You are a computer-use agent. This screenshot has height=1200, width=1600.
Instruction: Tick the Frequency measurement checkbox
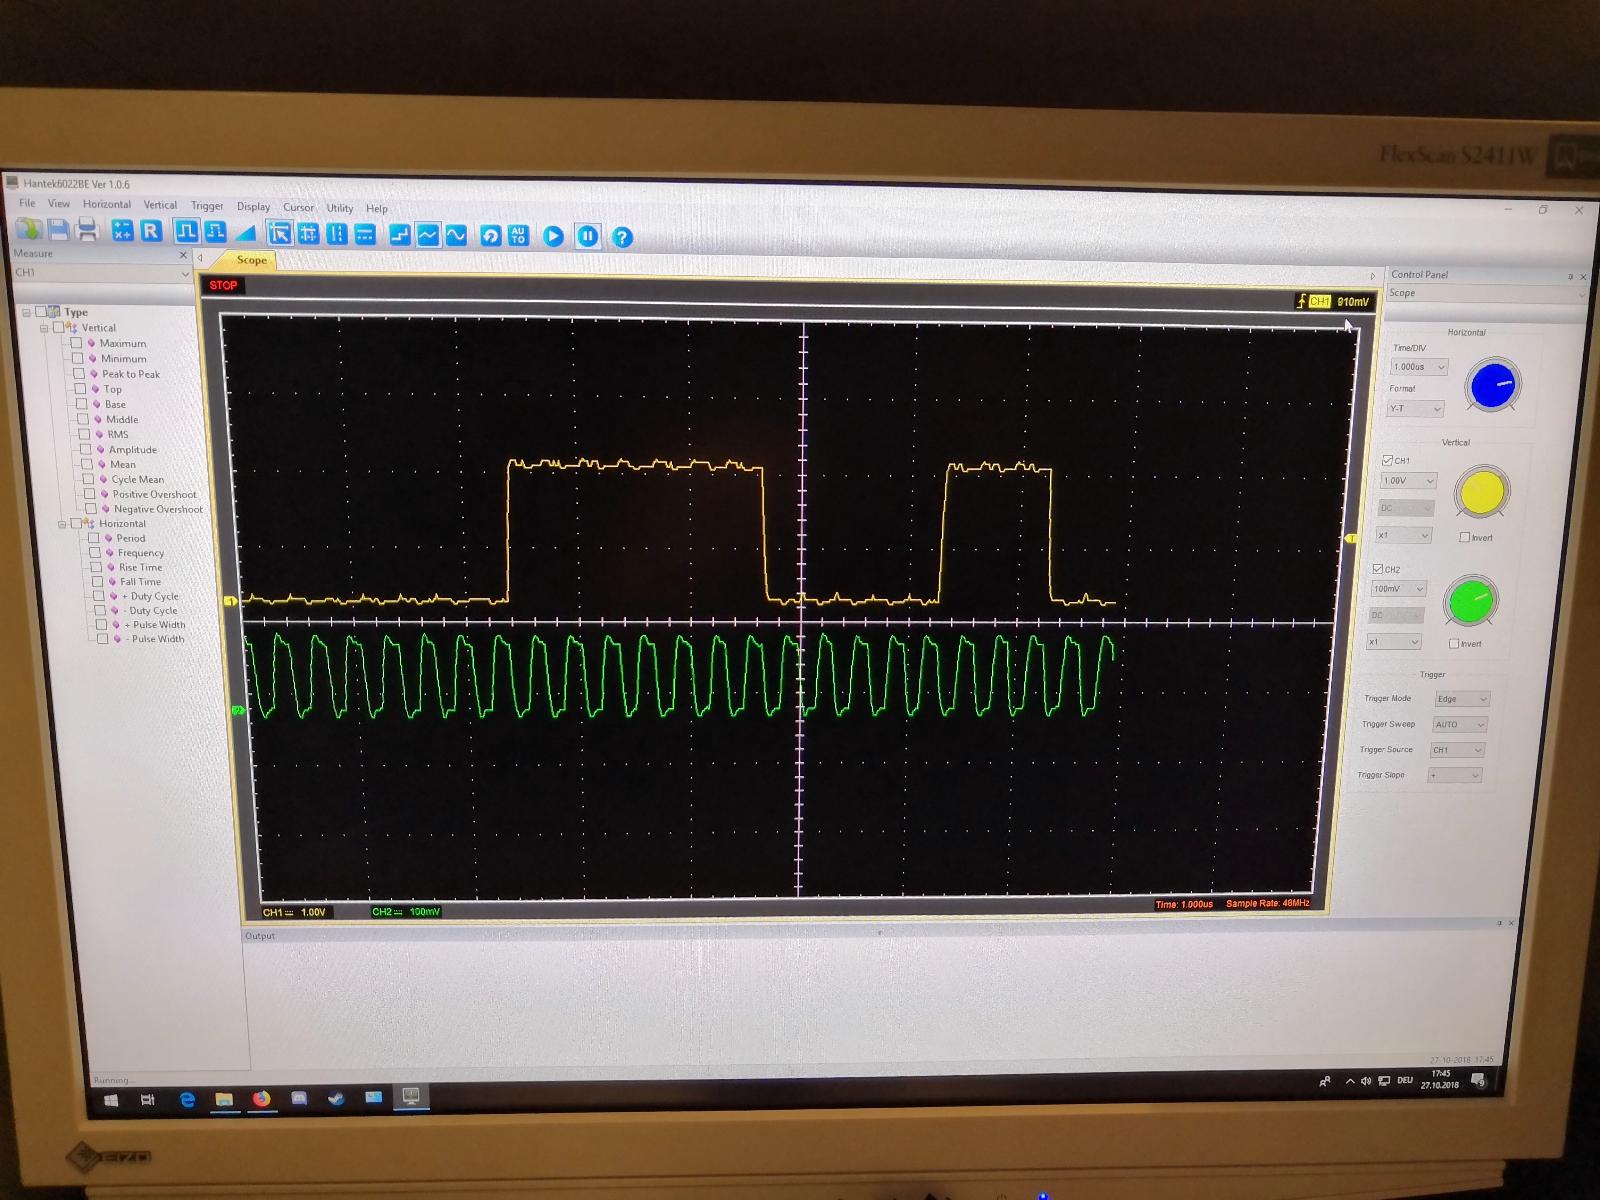[95, 552]
